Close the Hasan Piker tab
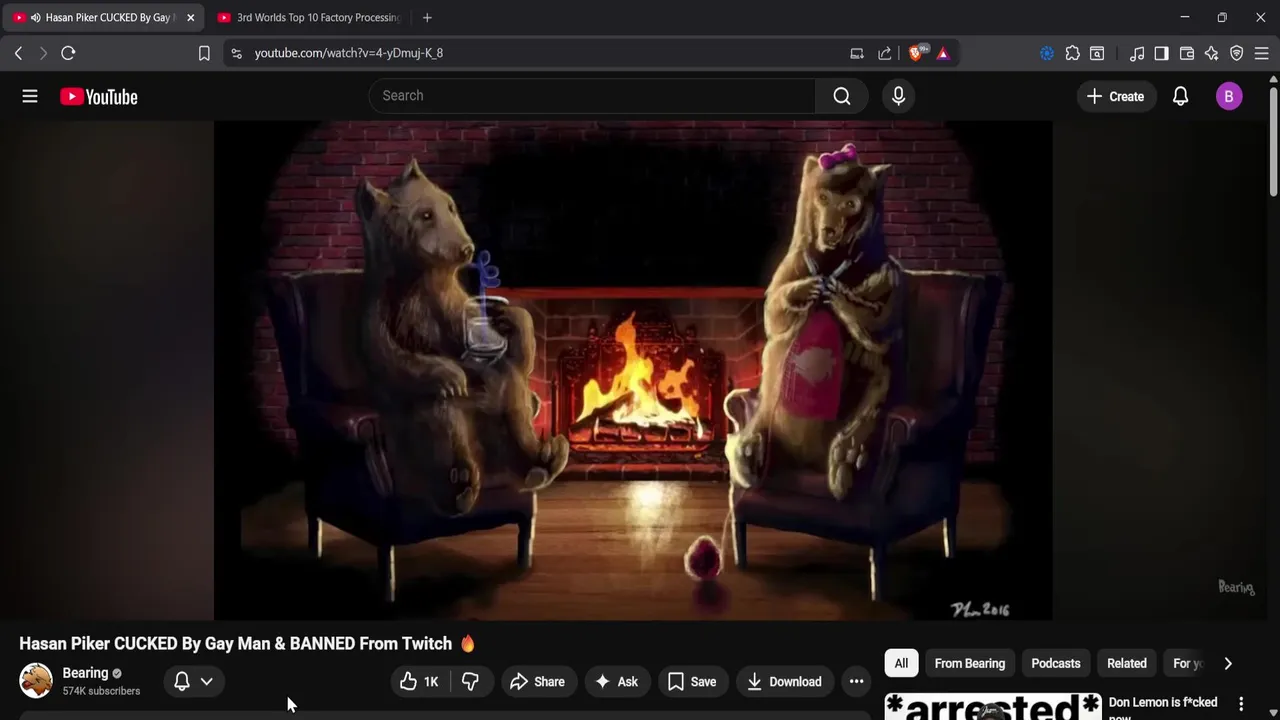1280x720 pixels. coord(190,17)
